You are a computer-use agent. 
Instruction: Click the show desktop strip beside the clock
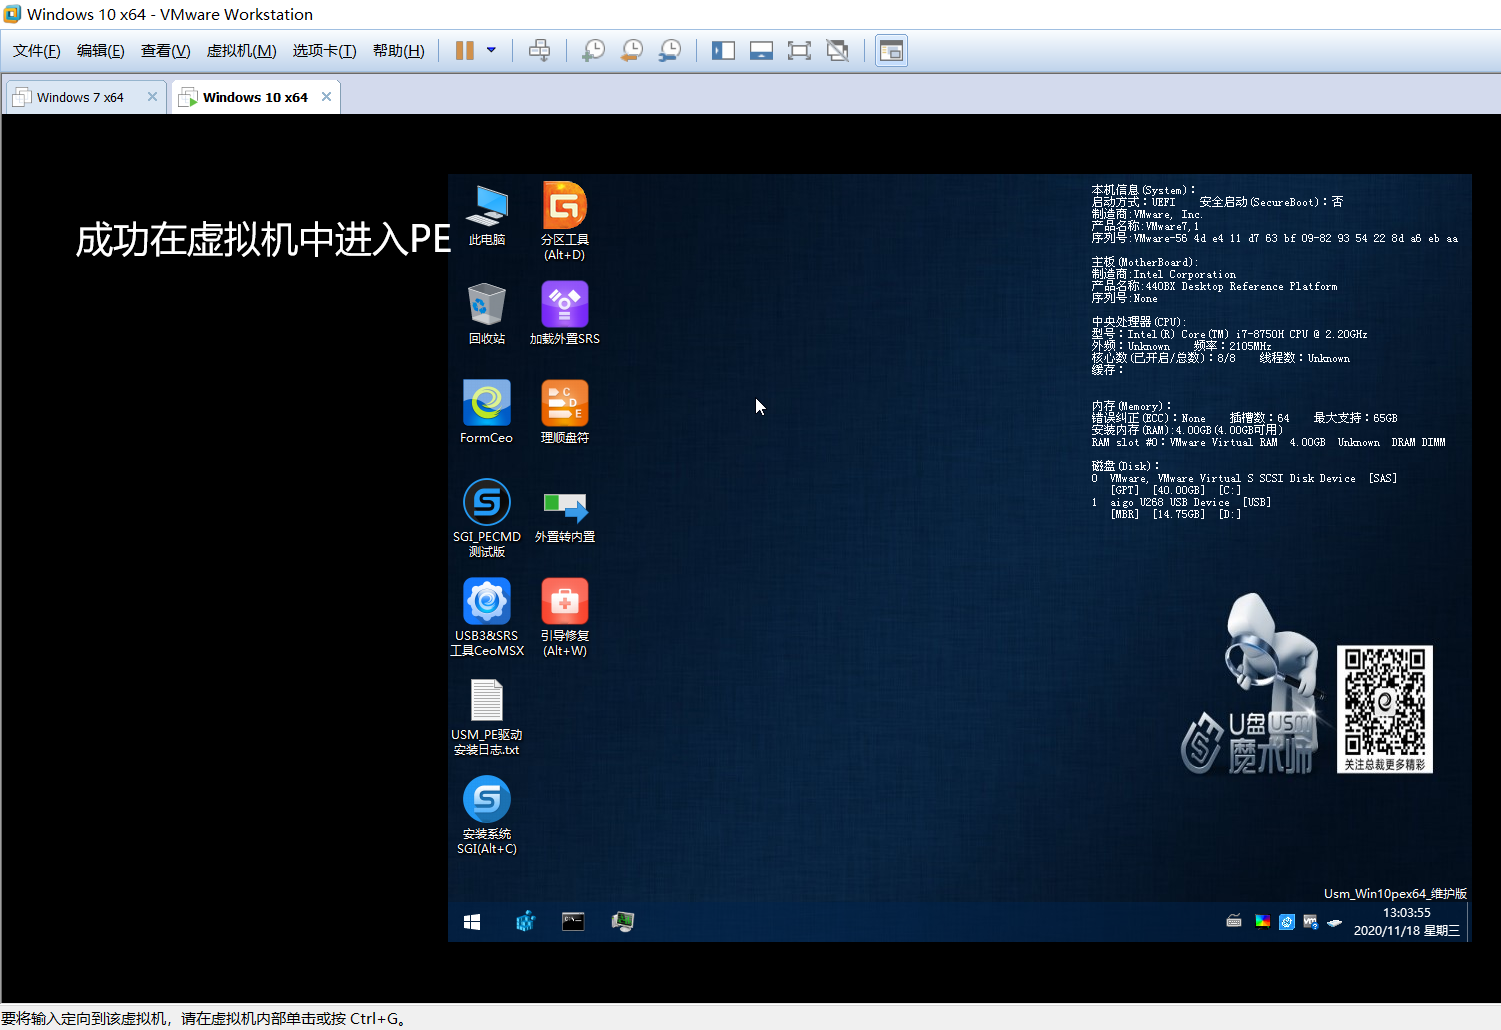click(1468, 922)
